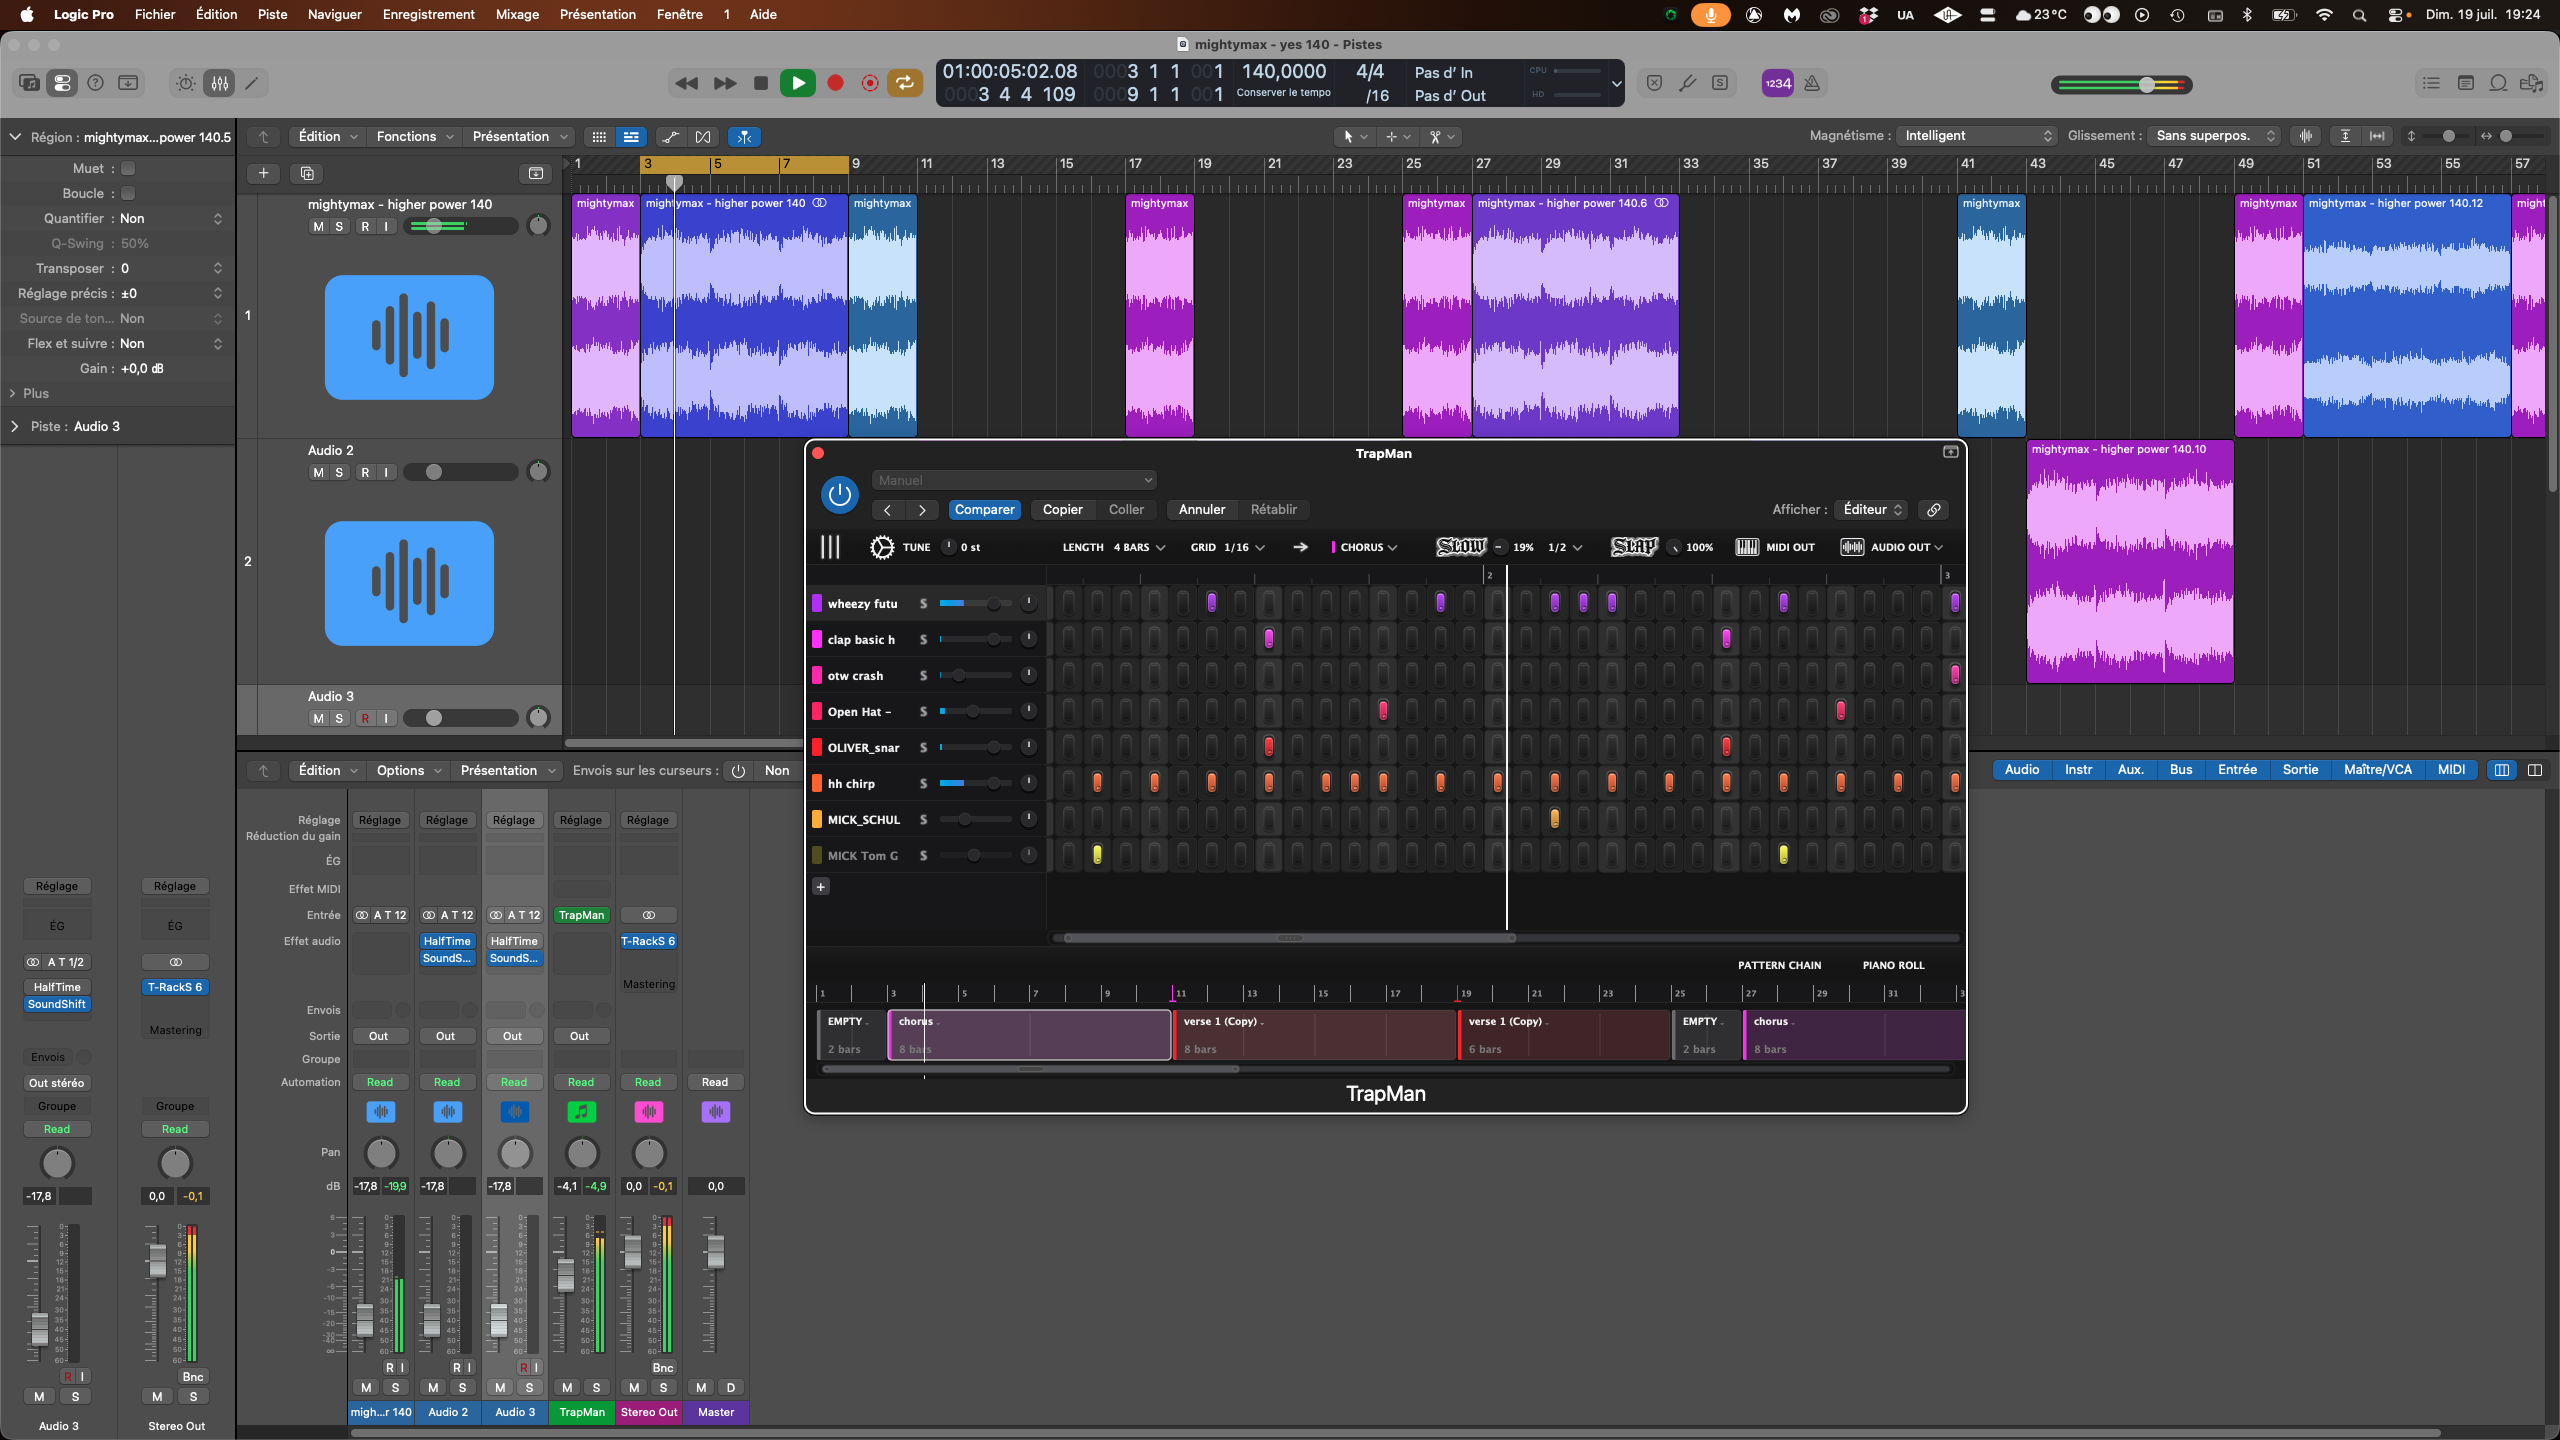Image resolution: width=2560 pixels, height=1440 pixels.
Task: Click the Show Automation icon in Tracks area
Action: click(670, 137)
